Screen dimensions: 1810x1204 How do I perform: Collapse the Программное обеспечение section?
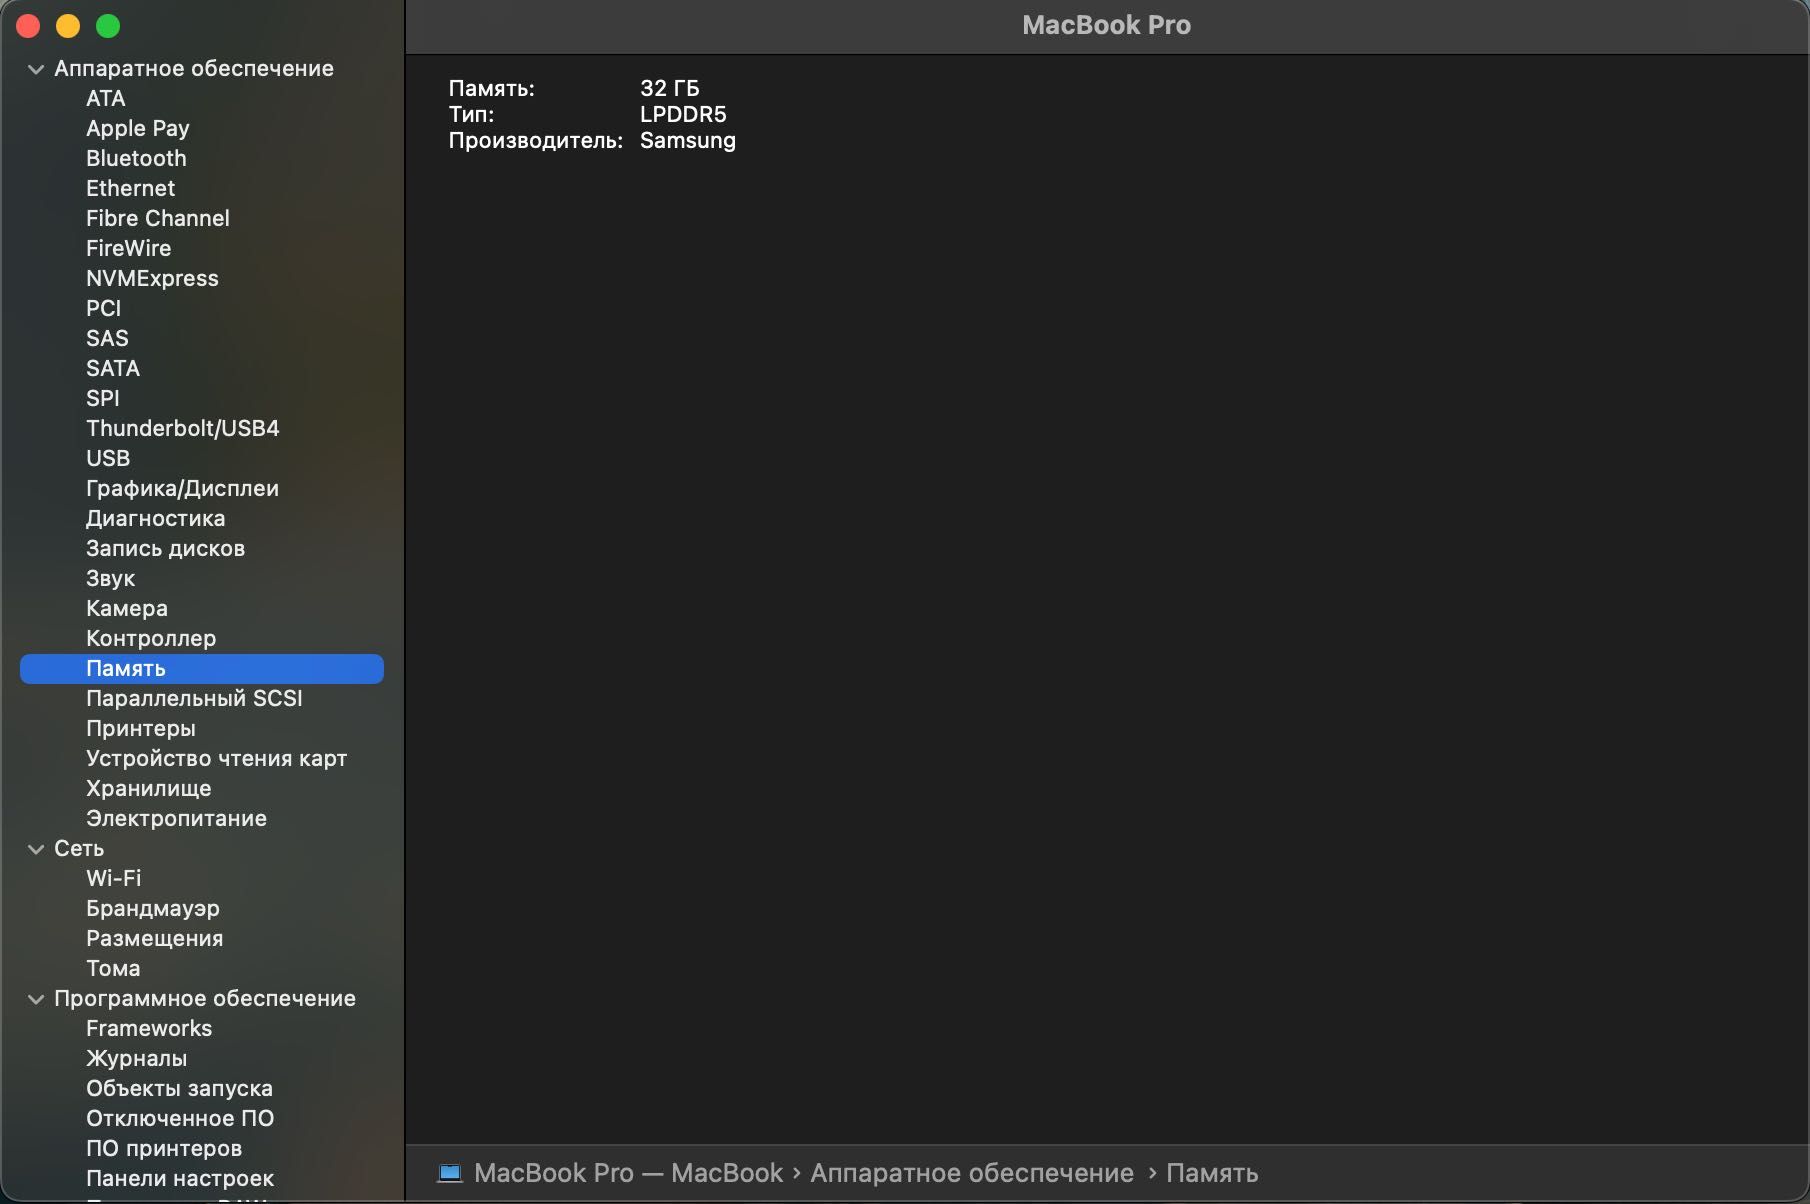point(36,999)
